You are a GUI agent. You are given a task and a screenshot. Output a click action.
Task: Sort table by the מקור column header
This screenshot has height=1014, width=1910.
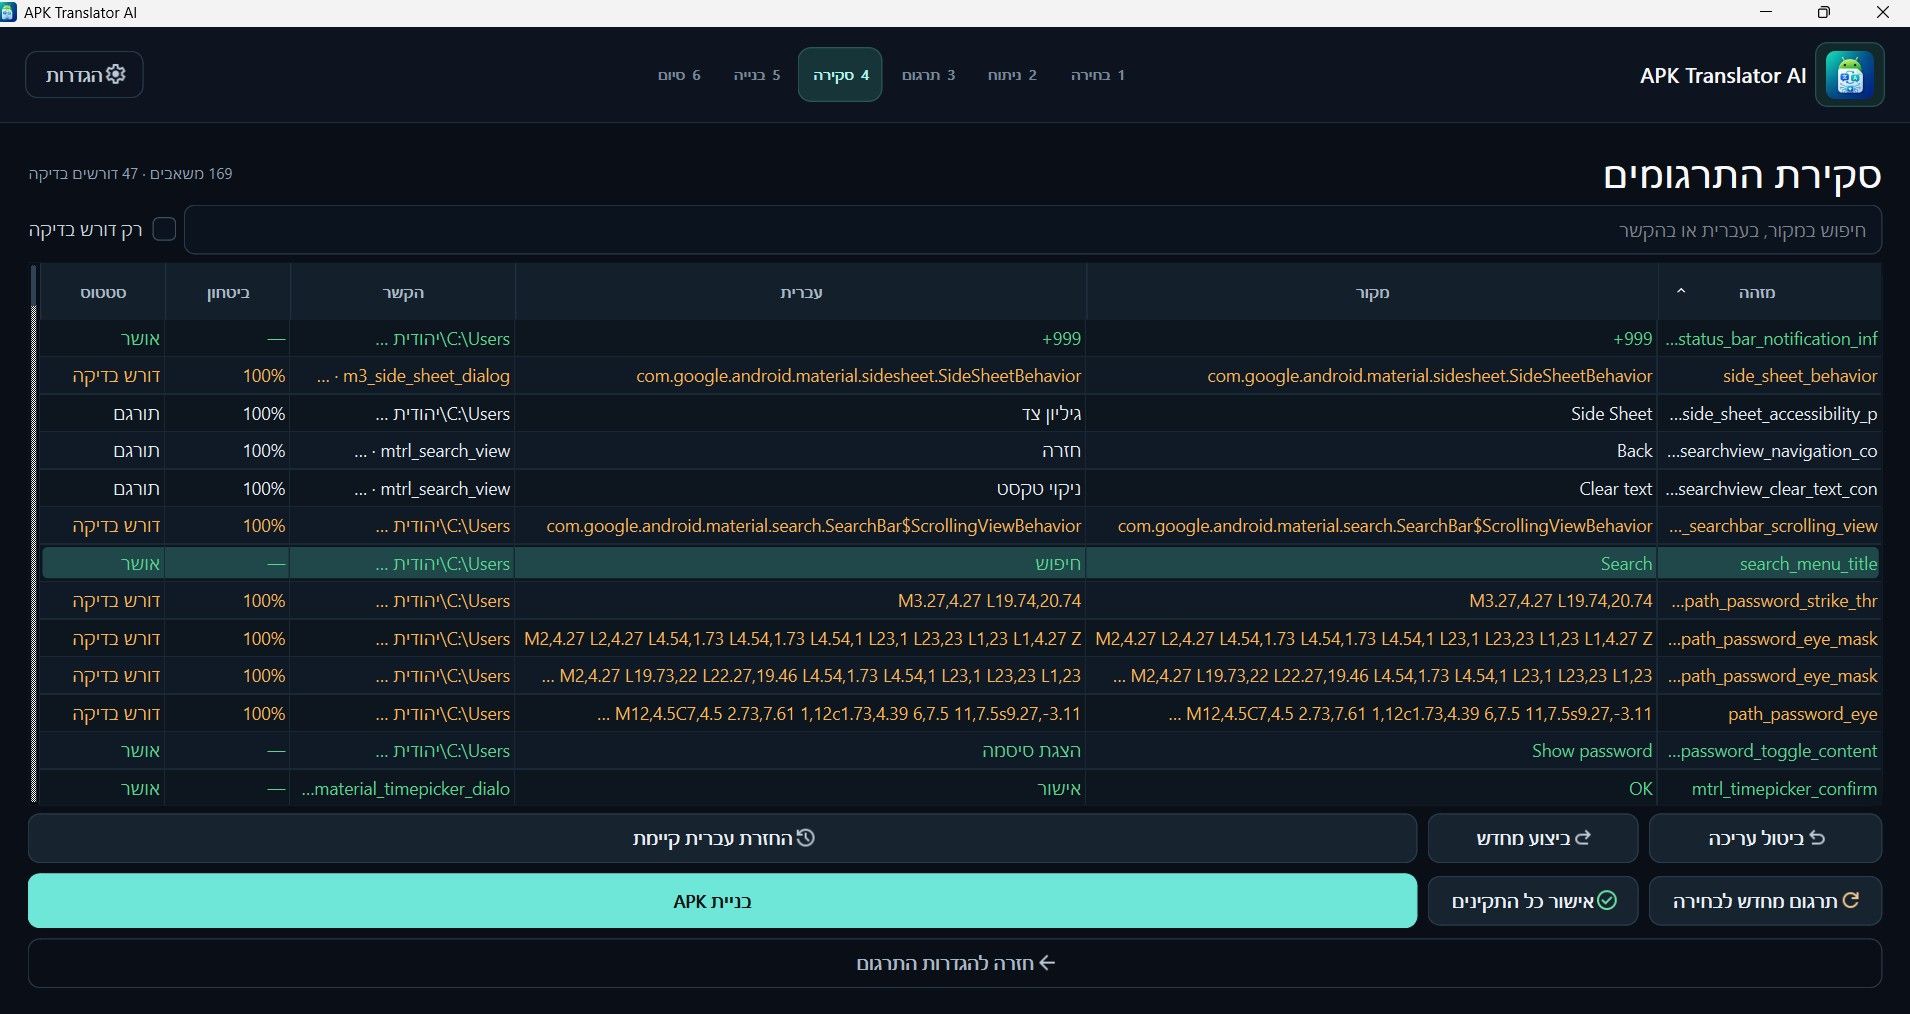1372,292
